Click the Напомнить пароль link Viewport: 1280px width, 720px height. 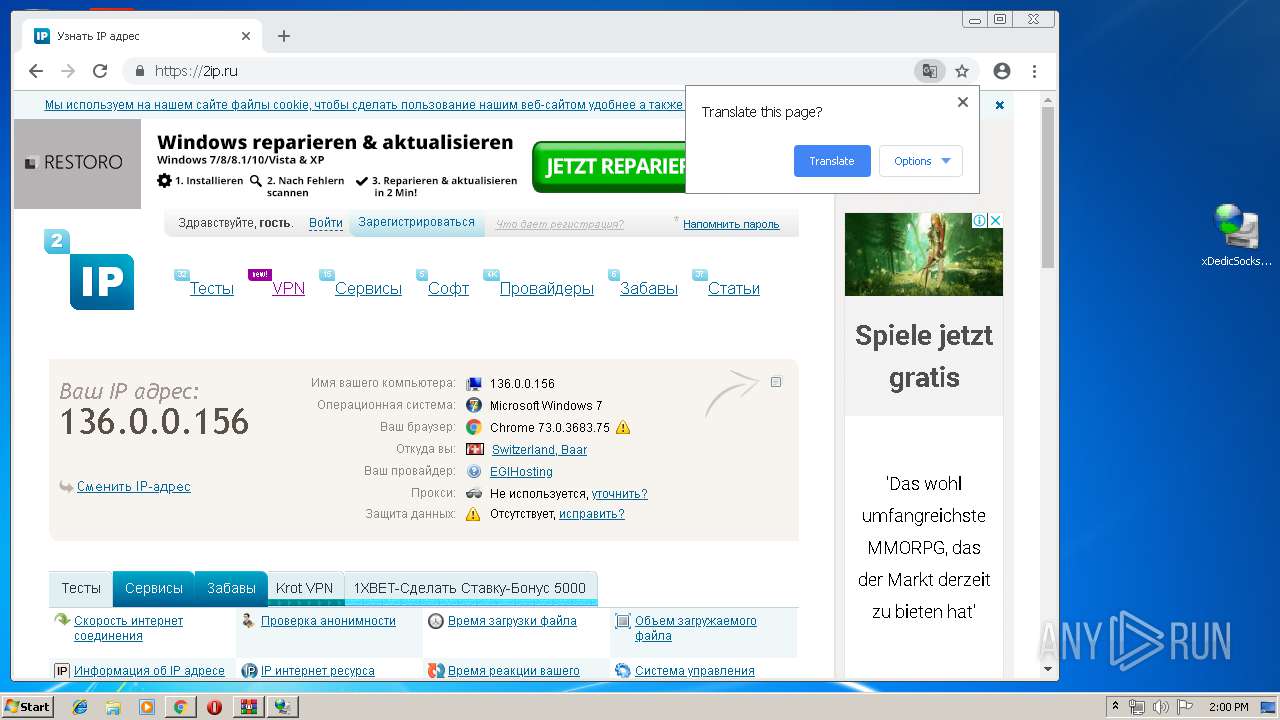731,224
